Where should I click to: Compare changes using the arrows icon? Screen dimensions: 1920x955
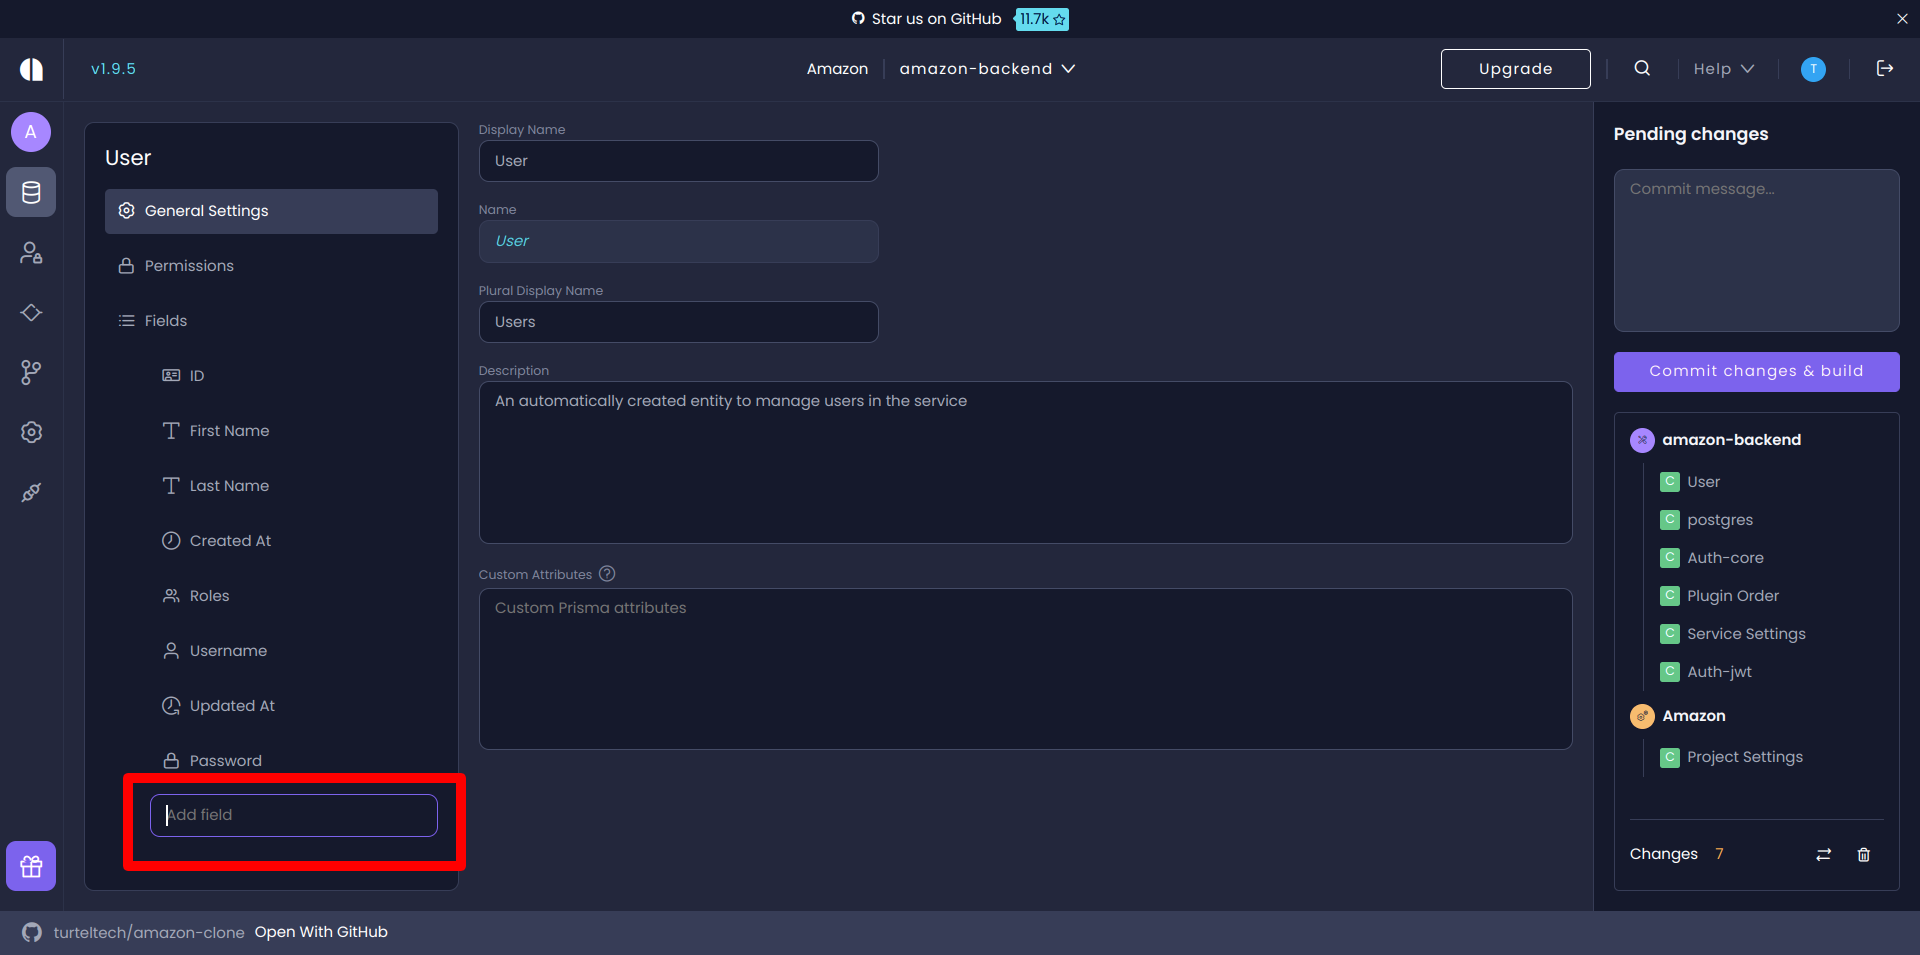[x=1823, y=854]
